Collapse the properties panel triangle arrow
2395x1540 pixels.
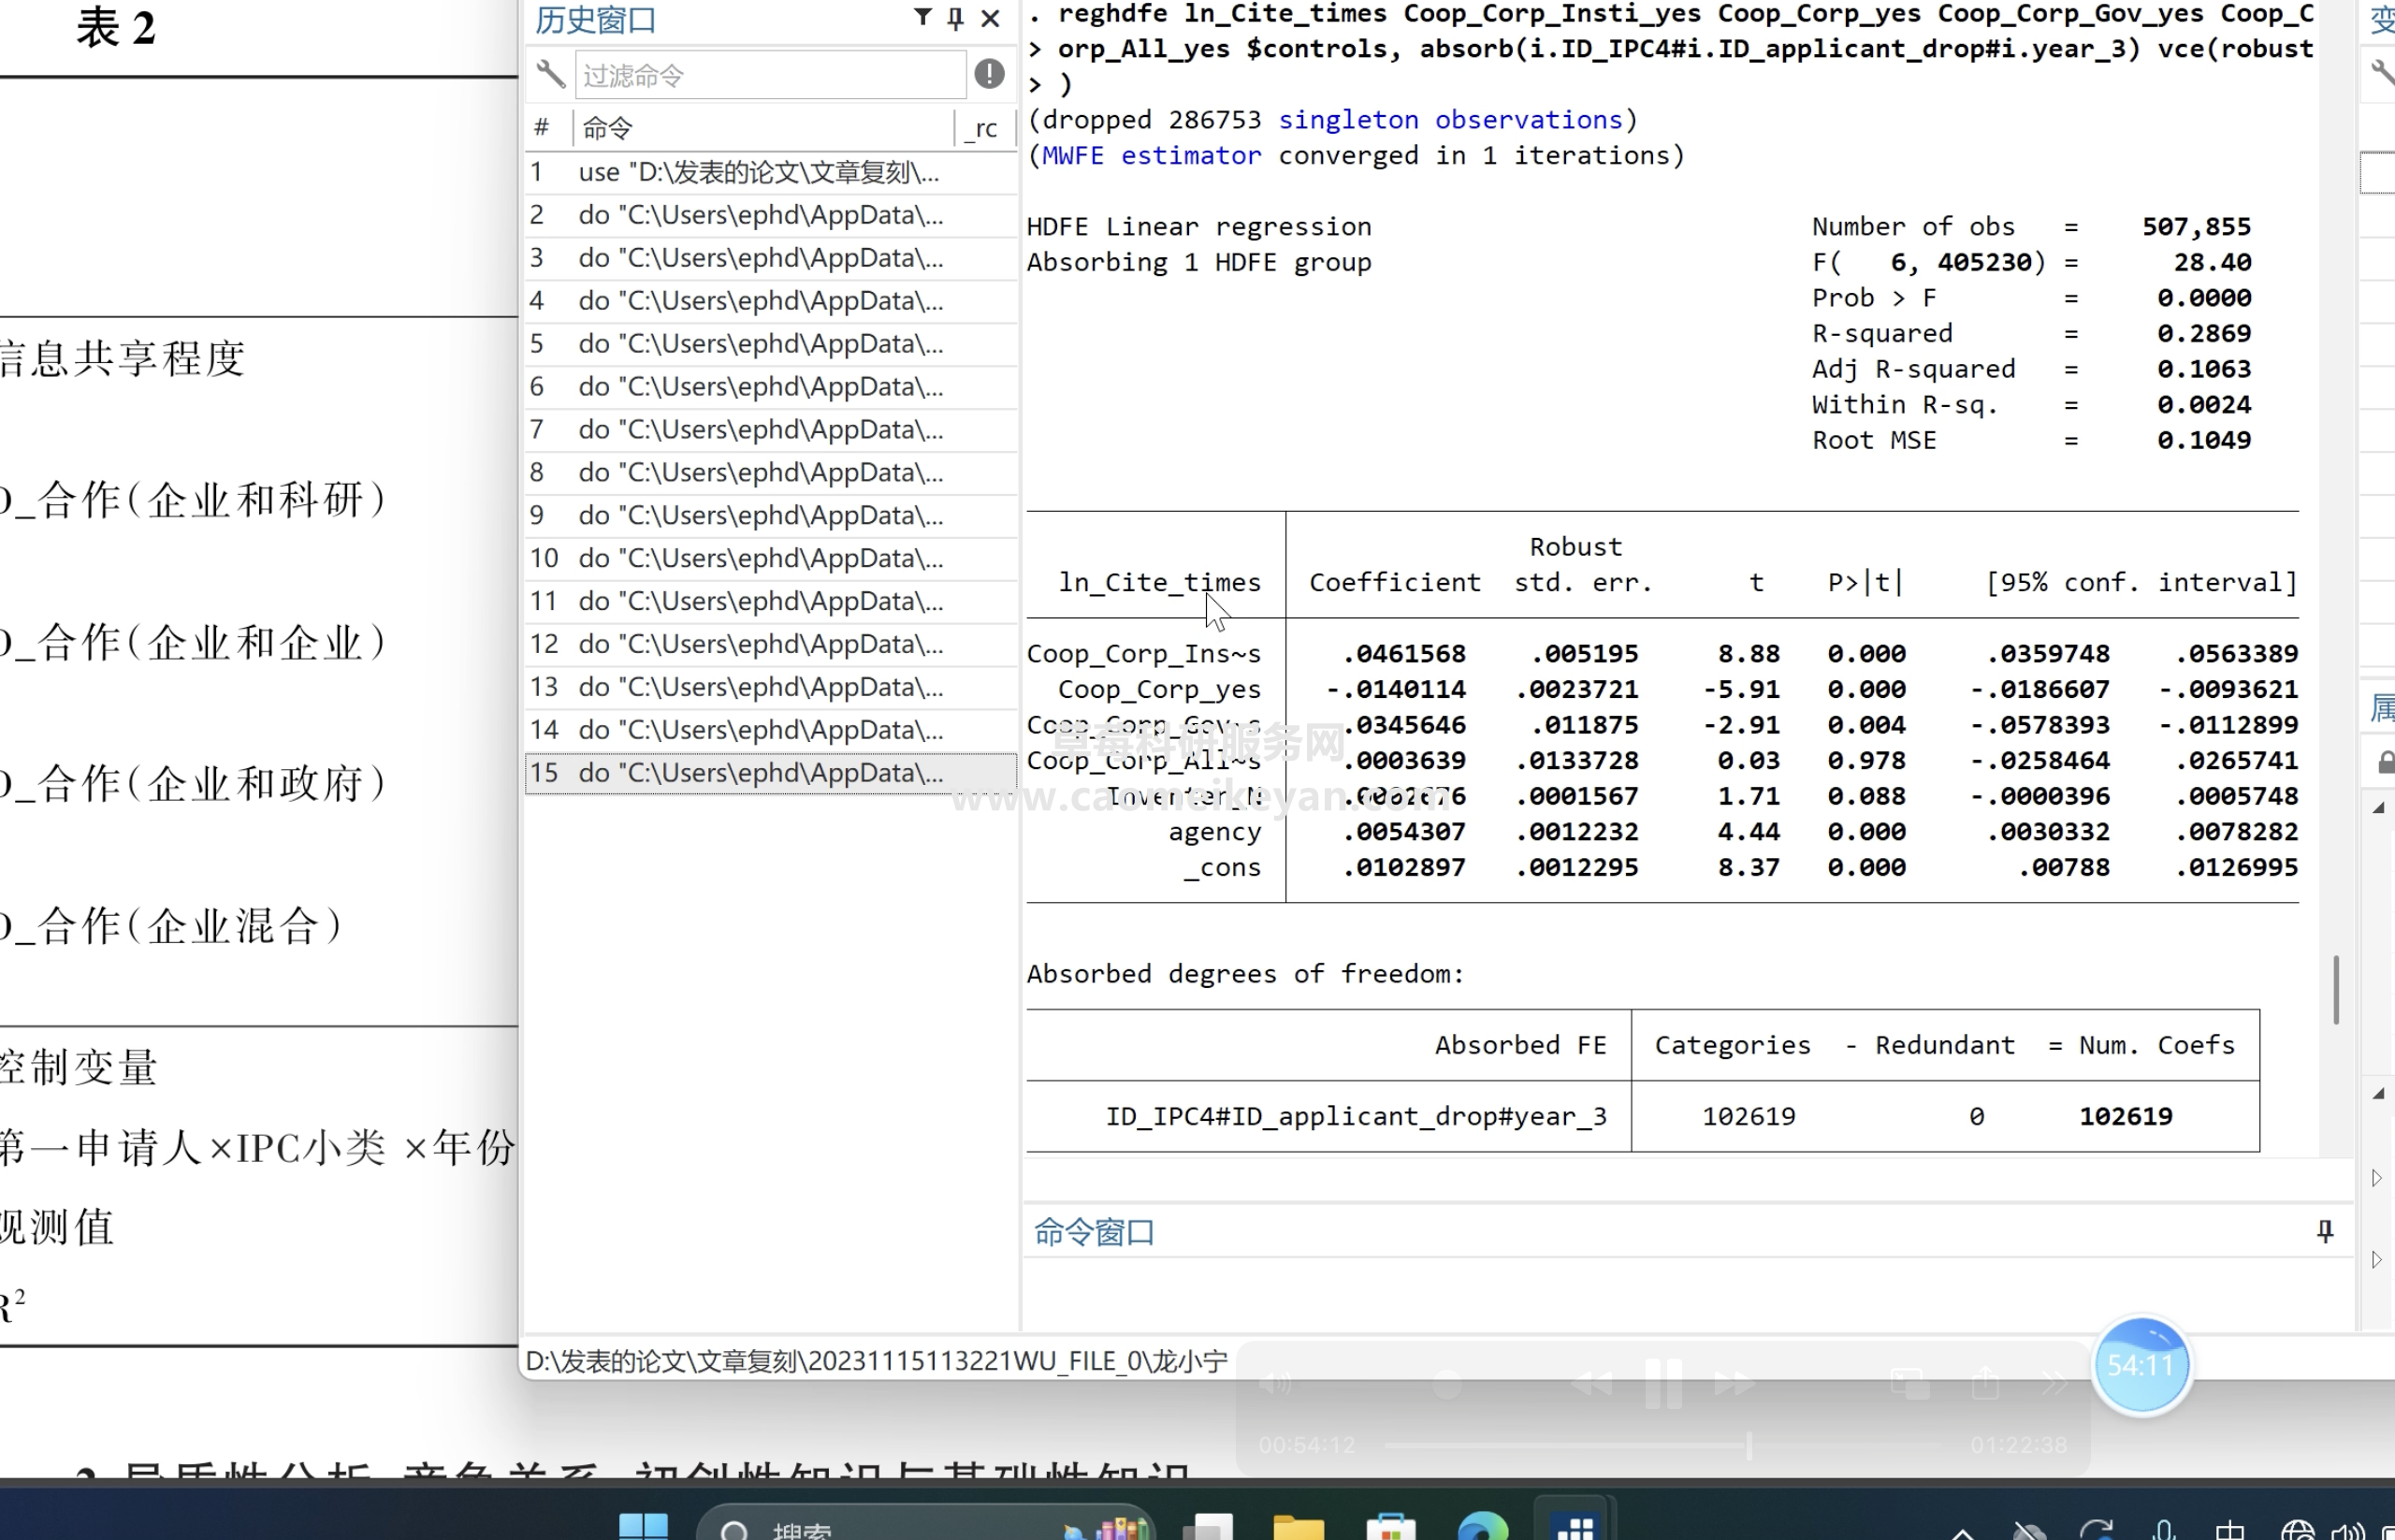[x=2378, y=808]
